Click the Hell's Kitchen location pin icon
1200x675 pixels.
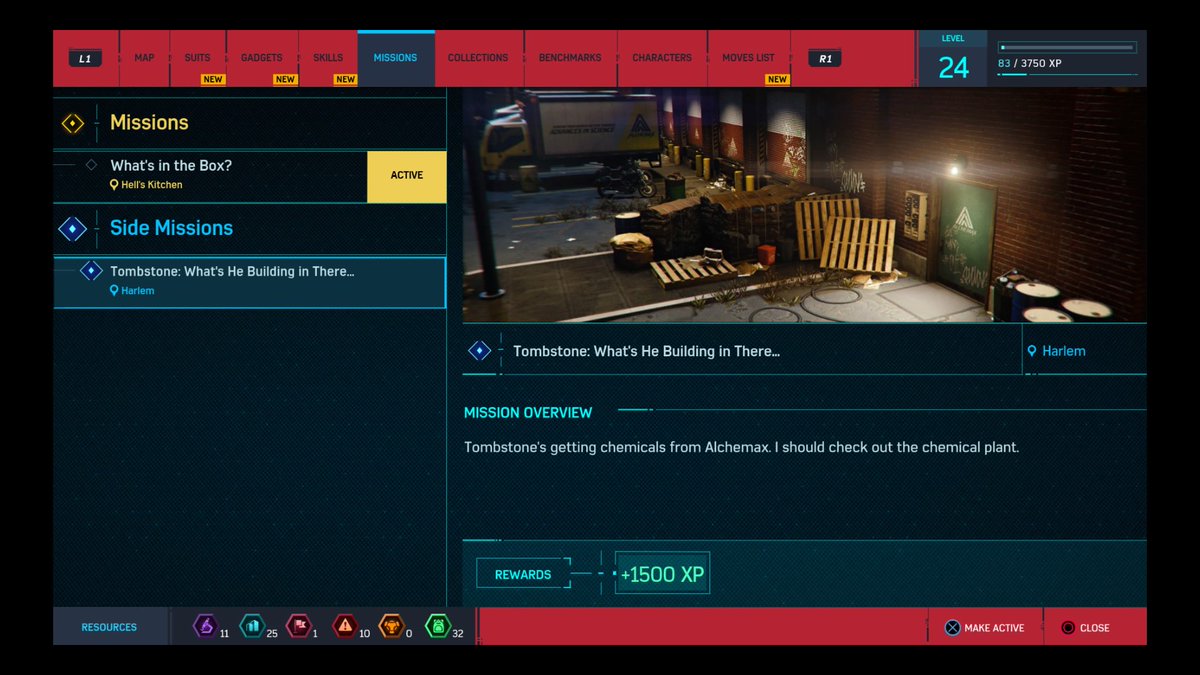pos(115,185)
